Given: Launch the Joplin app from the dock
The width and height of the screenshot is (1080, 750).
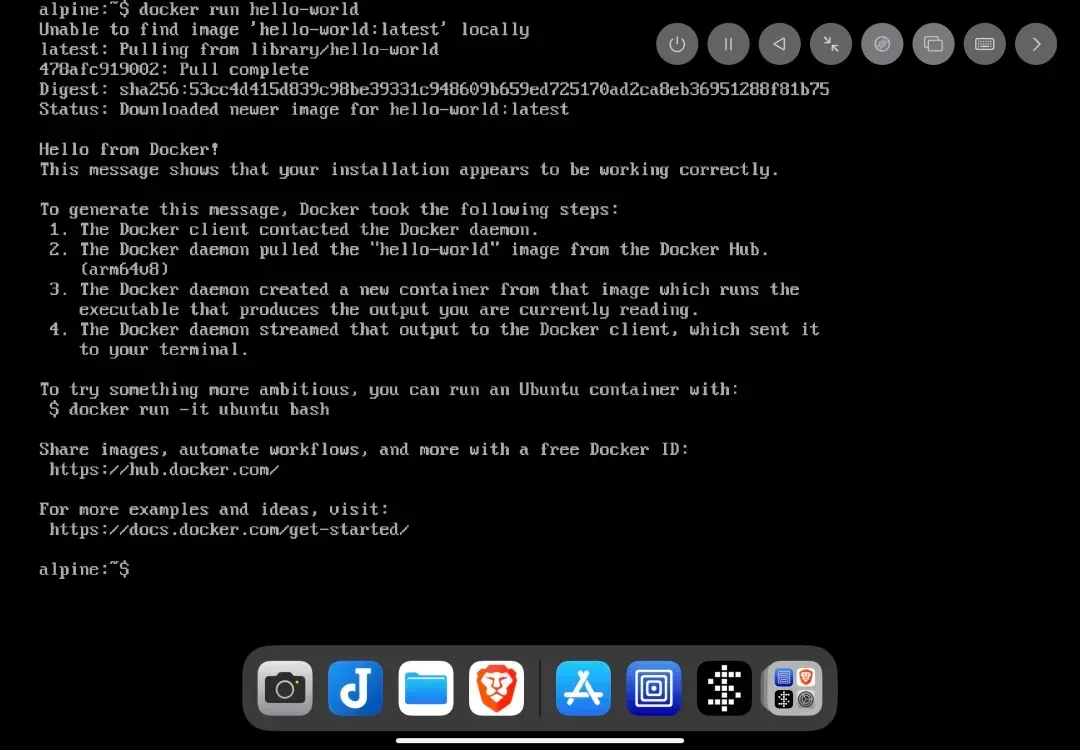Looking at the screenshot, I should [355, 688].
